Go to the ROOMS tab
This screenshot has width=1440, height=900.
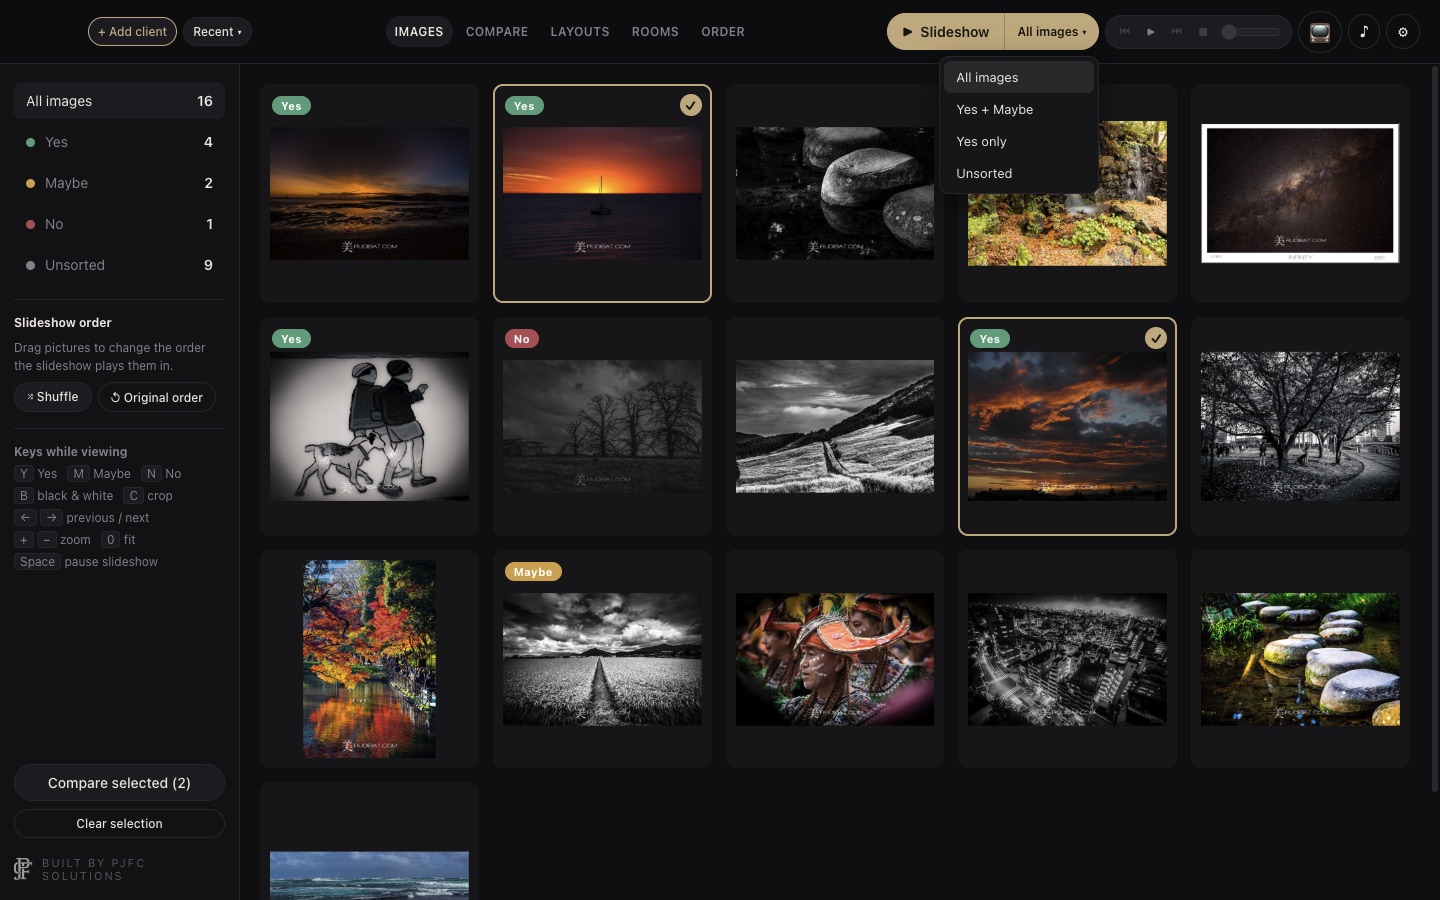click(655, 32)
